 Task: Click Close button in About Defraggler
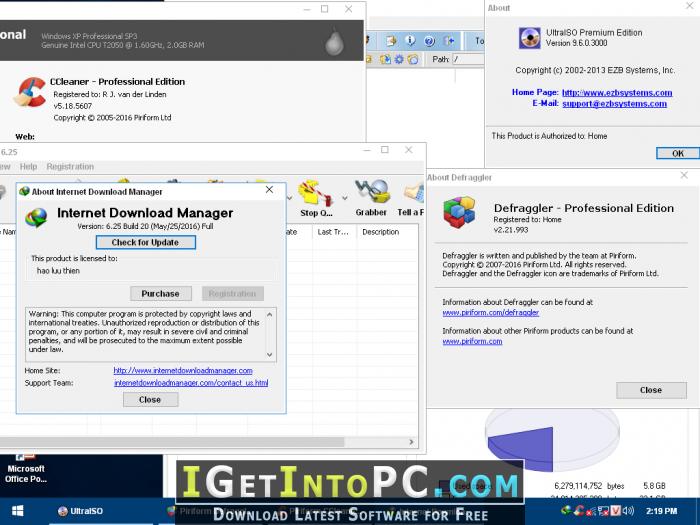(651, 390)
